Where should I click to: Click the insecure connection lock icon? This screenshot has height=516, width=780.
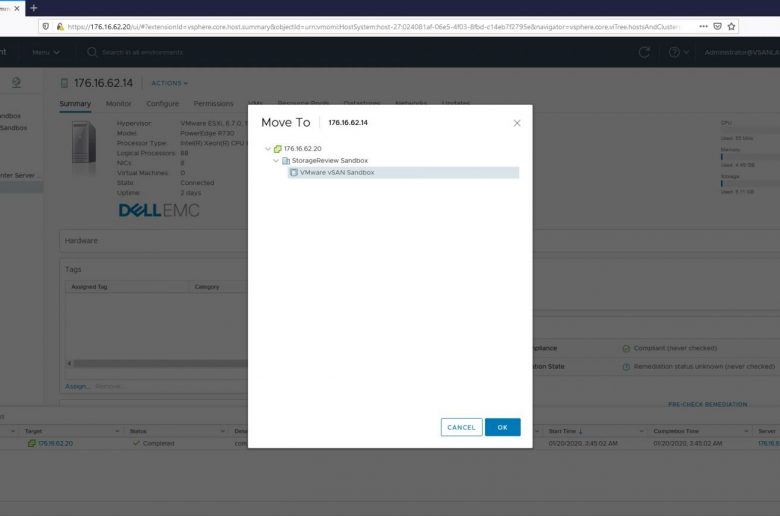point(60,26)
